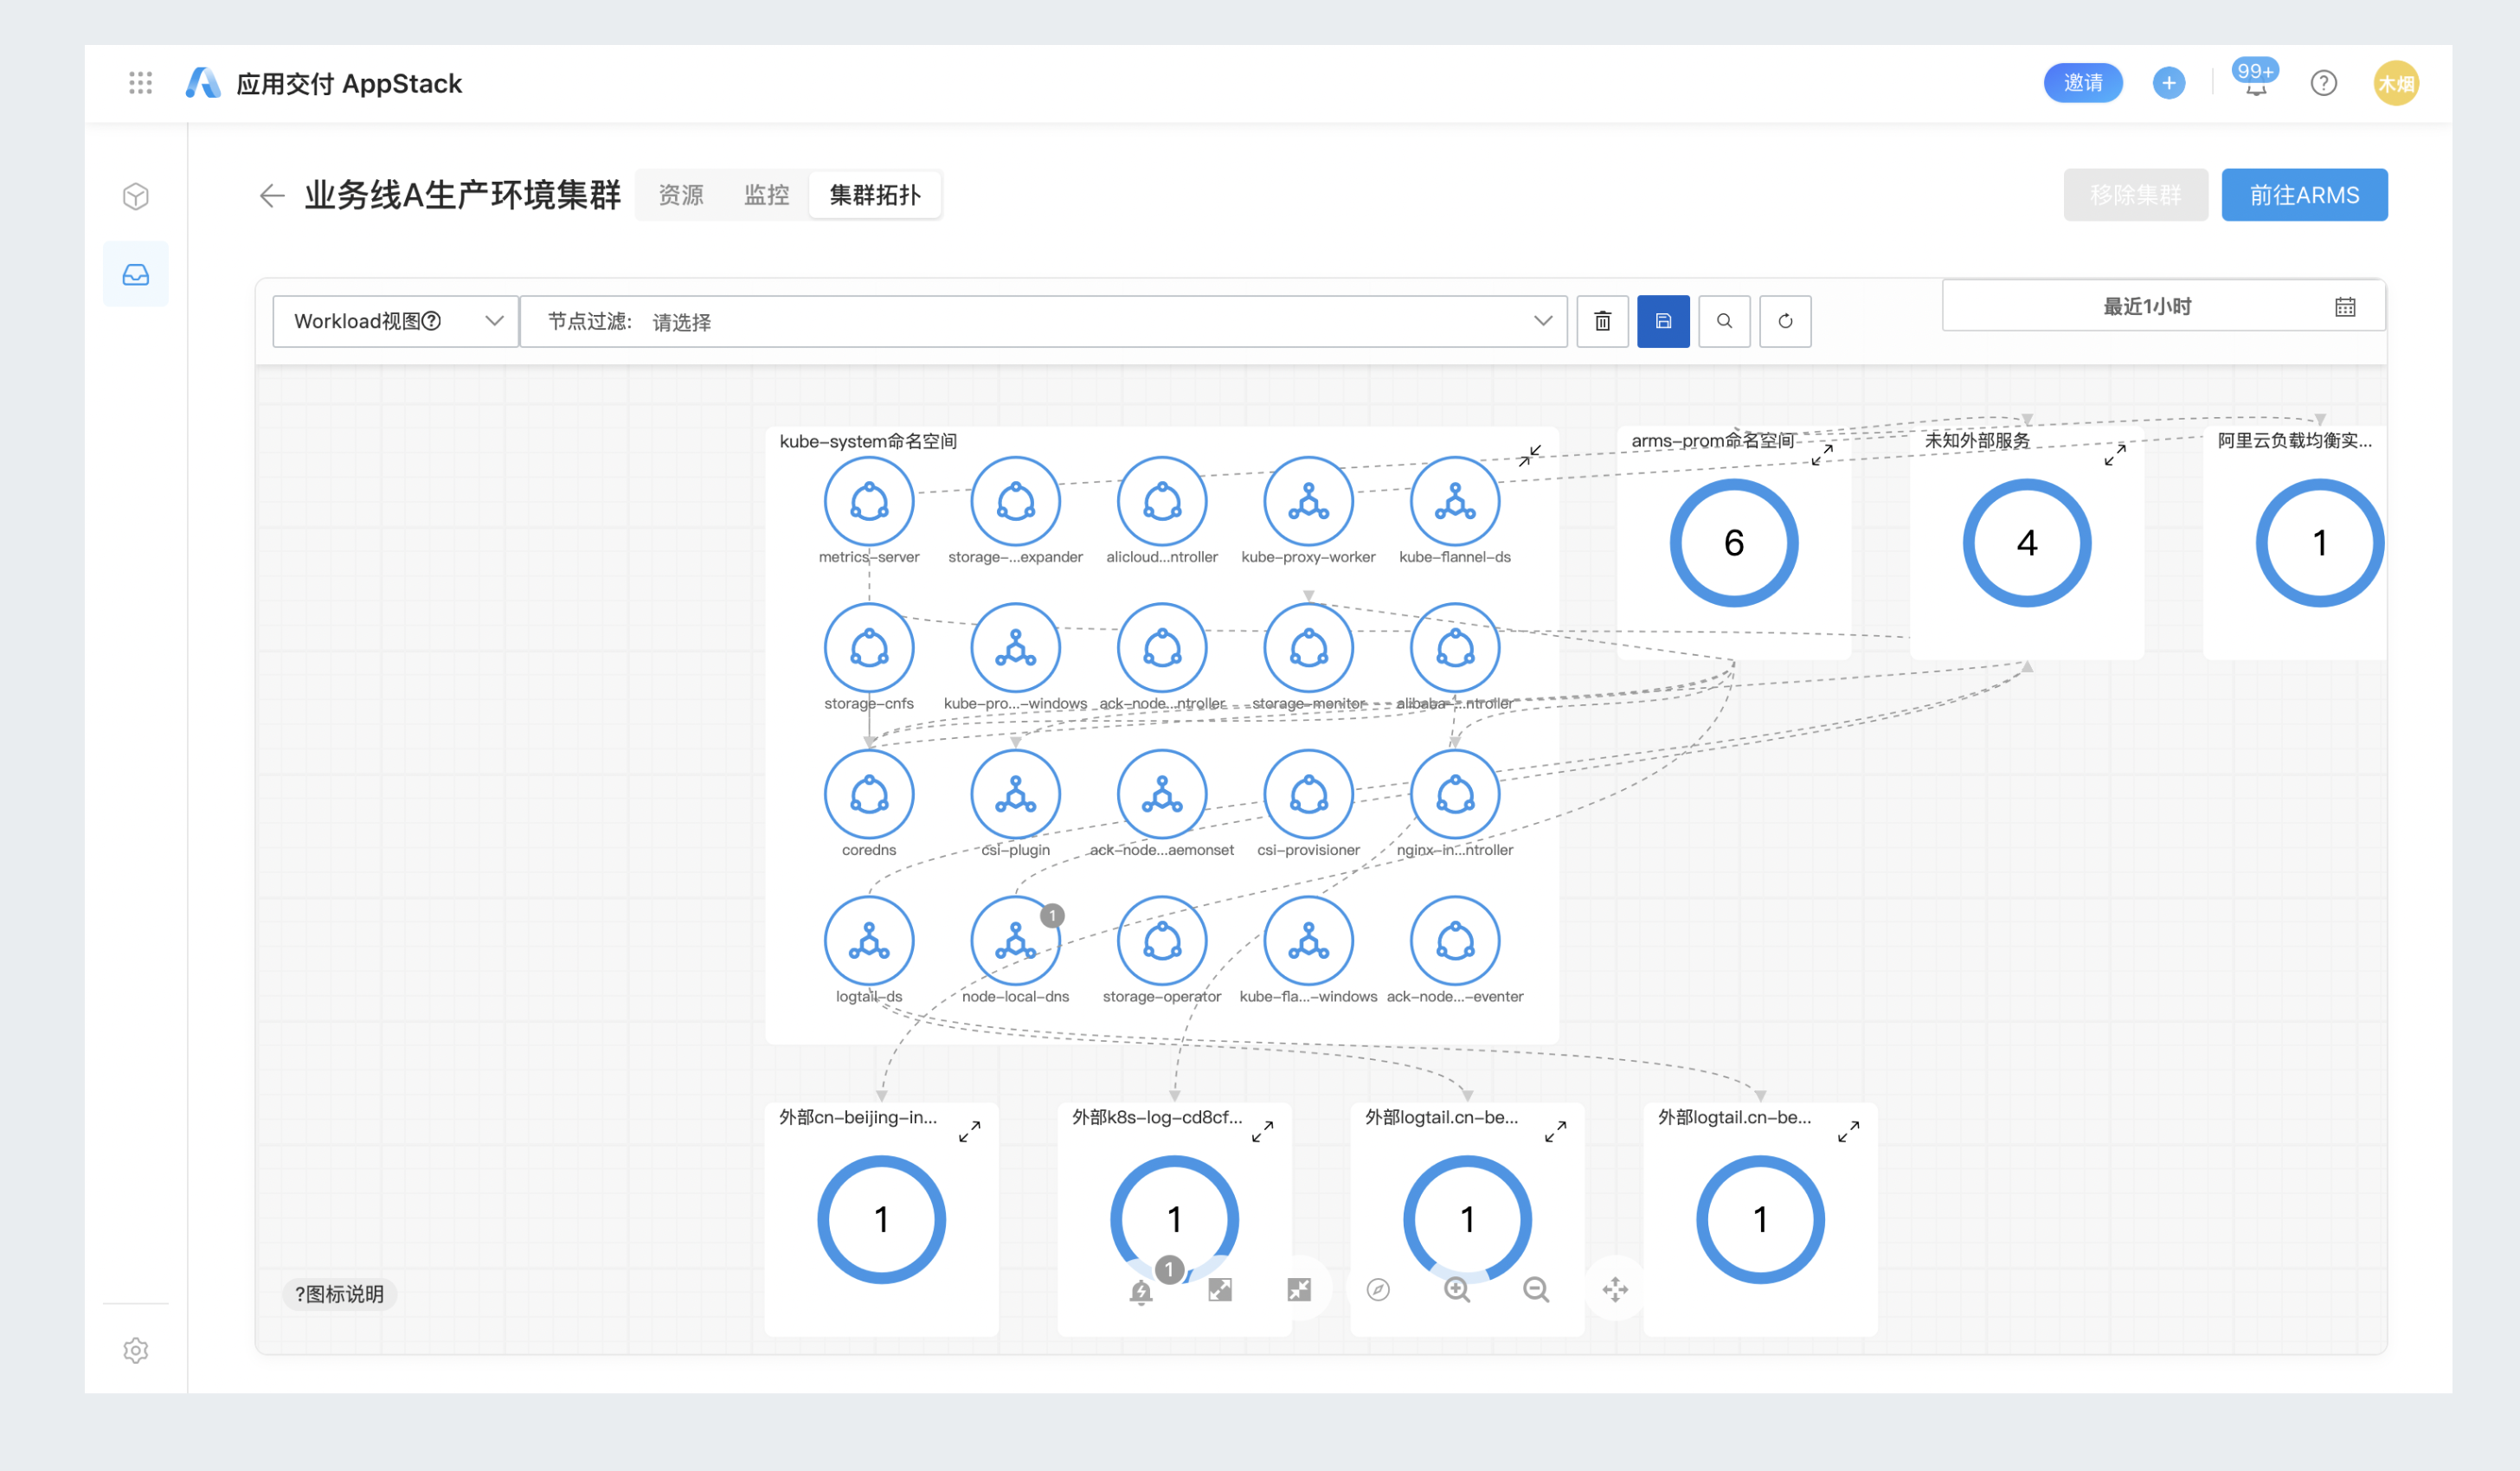Click the expand all groups icon
The width and height of the screenshot is (2520, 1471).
pos(1220,1290)
